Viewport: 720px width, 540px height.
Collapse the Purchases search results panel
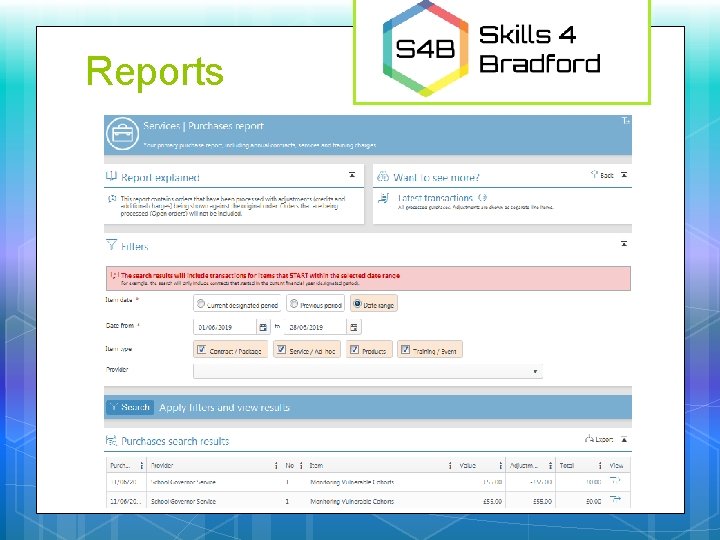624,439
